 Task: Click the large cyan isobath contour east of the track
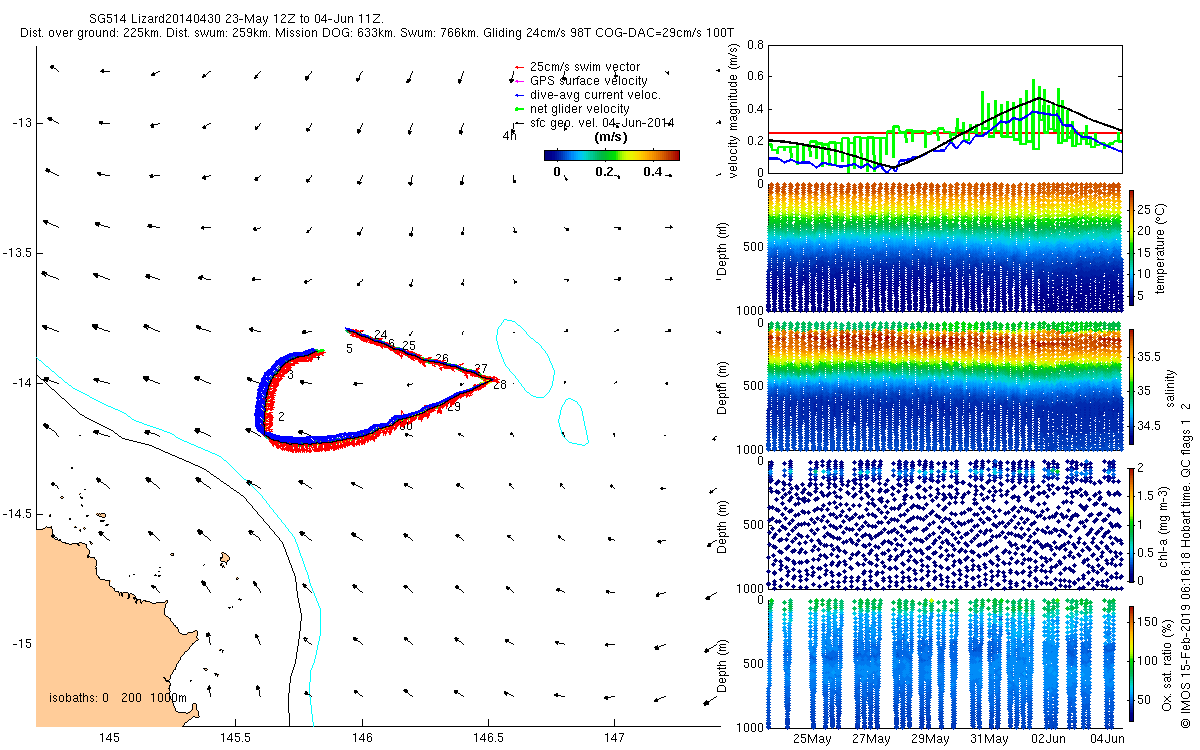[525, 358]
